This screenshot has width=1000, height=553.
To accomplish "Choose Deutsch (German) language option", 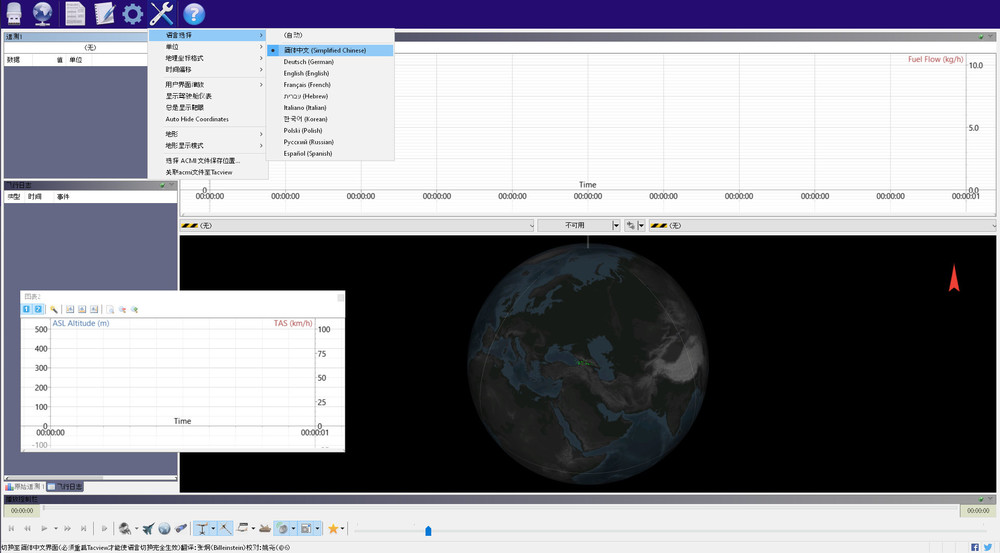I will click(308, 62).
